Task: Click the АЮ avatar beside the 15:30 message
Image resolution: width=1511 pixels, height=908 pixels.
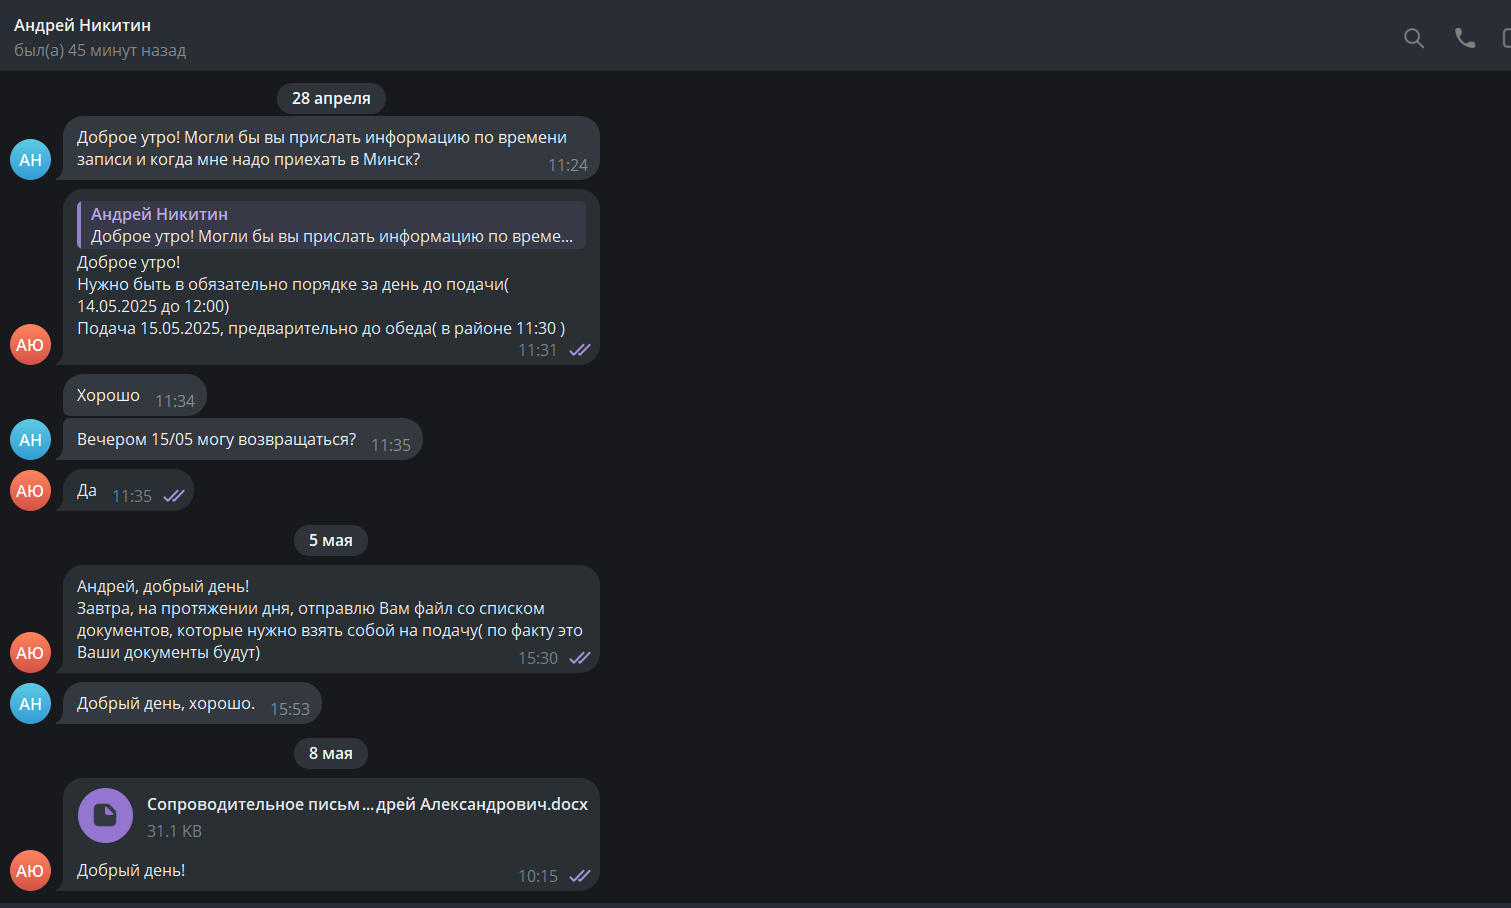Action: (31, 653)
